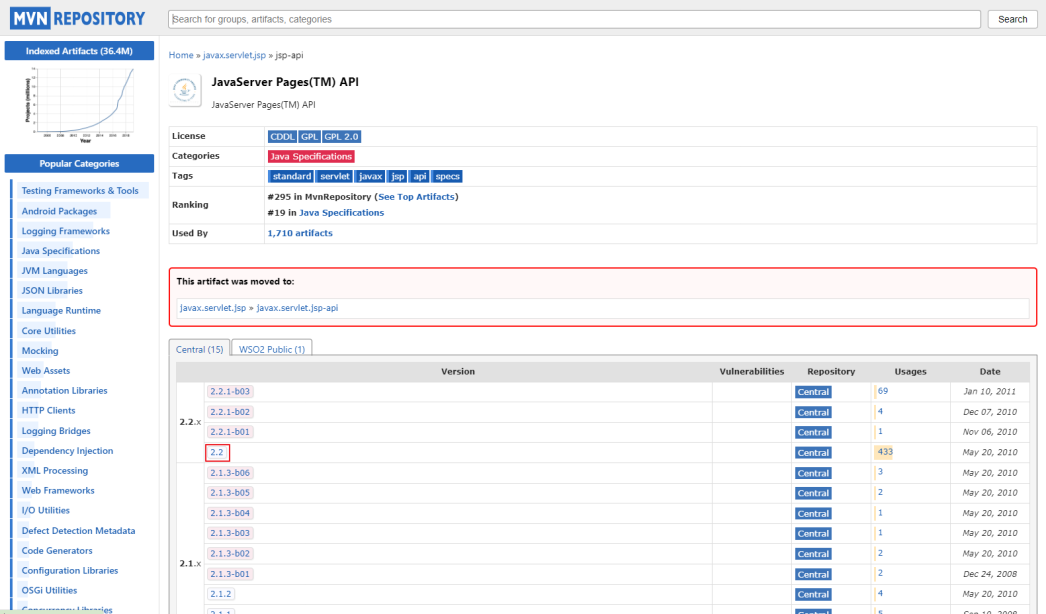
Task: Open Annotation Libraries category
Action: click(x=65, y=391)
